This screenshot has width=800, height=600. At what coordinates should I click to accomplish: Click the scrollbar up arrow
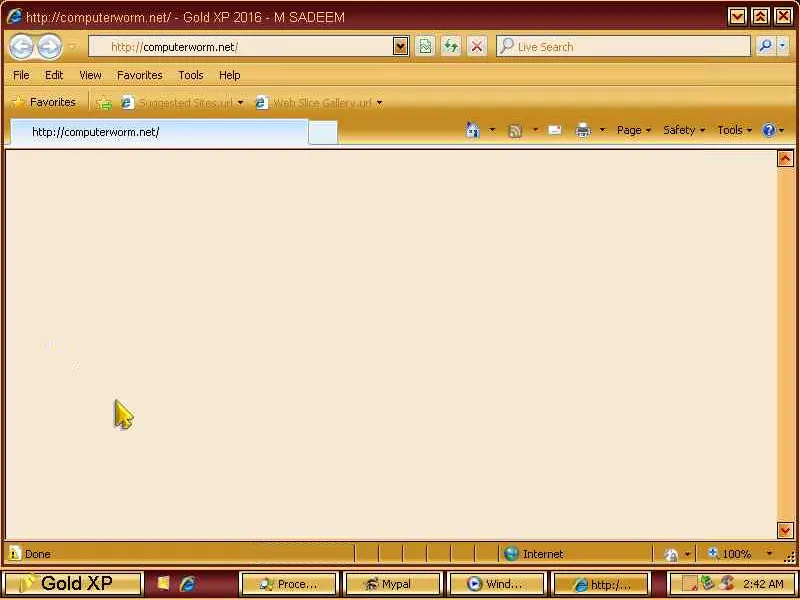point(785,159)
